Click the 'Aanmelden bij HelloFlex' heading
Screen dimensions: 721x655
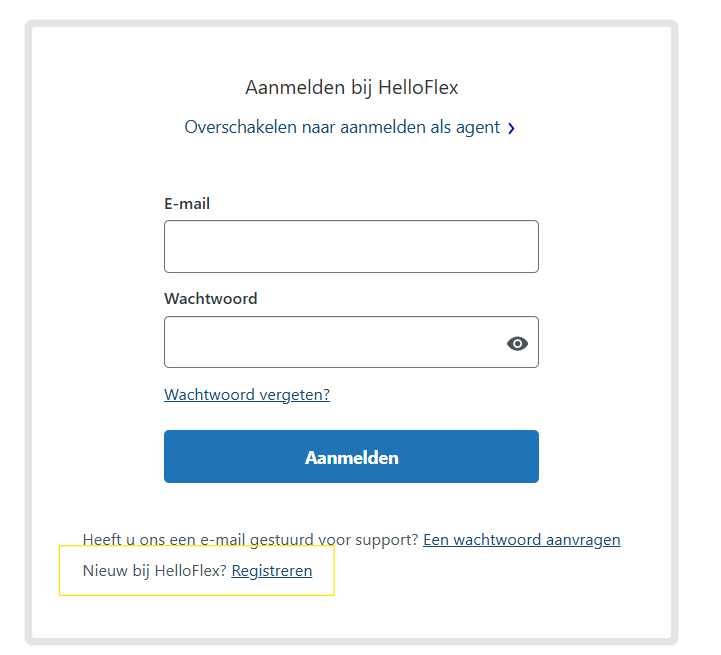pyautogui.click(x=351, y=88)
